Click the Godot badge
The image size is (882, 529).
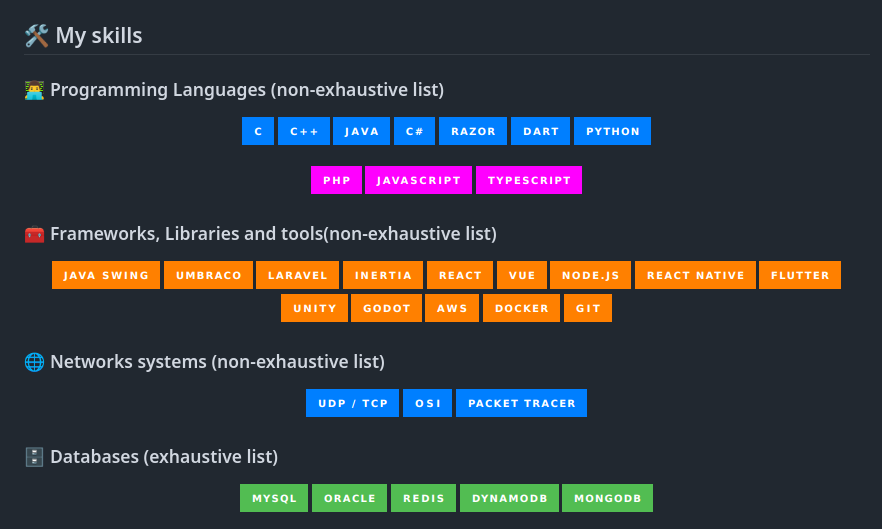(x=387, y=308)
